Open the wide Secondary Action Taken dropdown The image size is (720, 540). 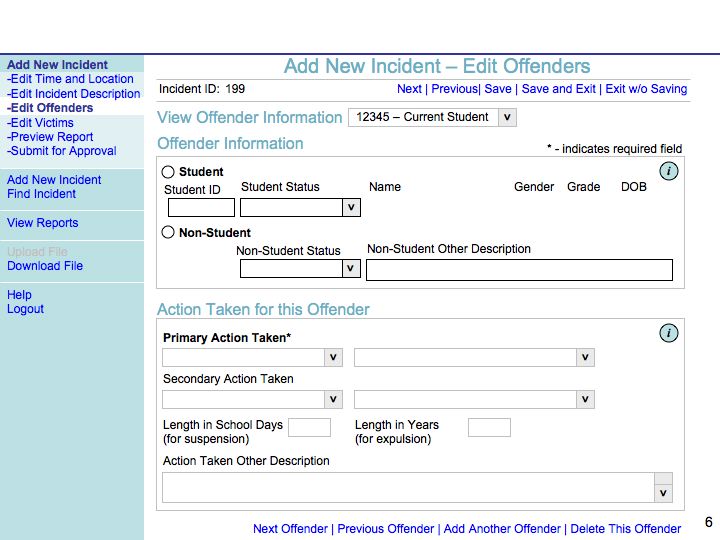coord(474,399)
